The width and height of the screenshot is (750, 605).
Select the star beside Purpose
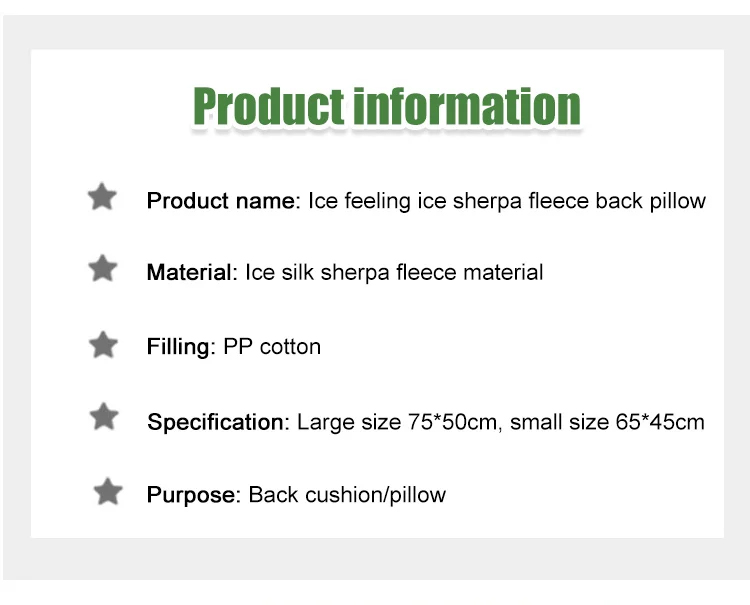click(x=107, y=492)
